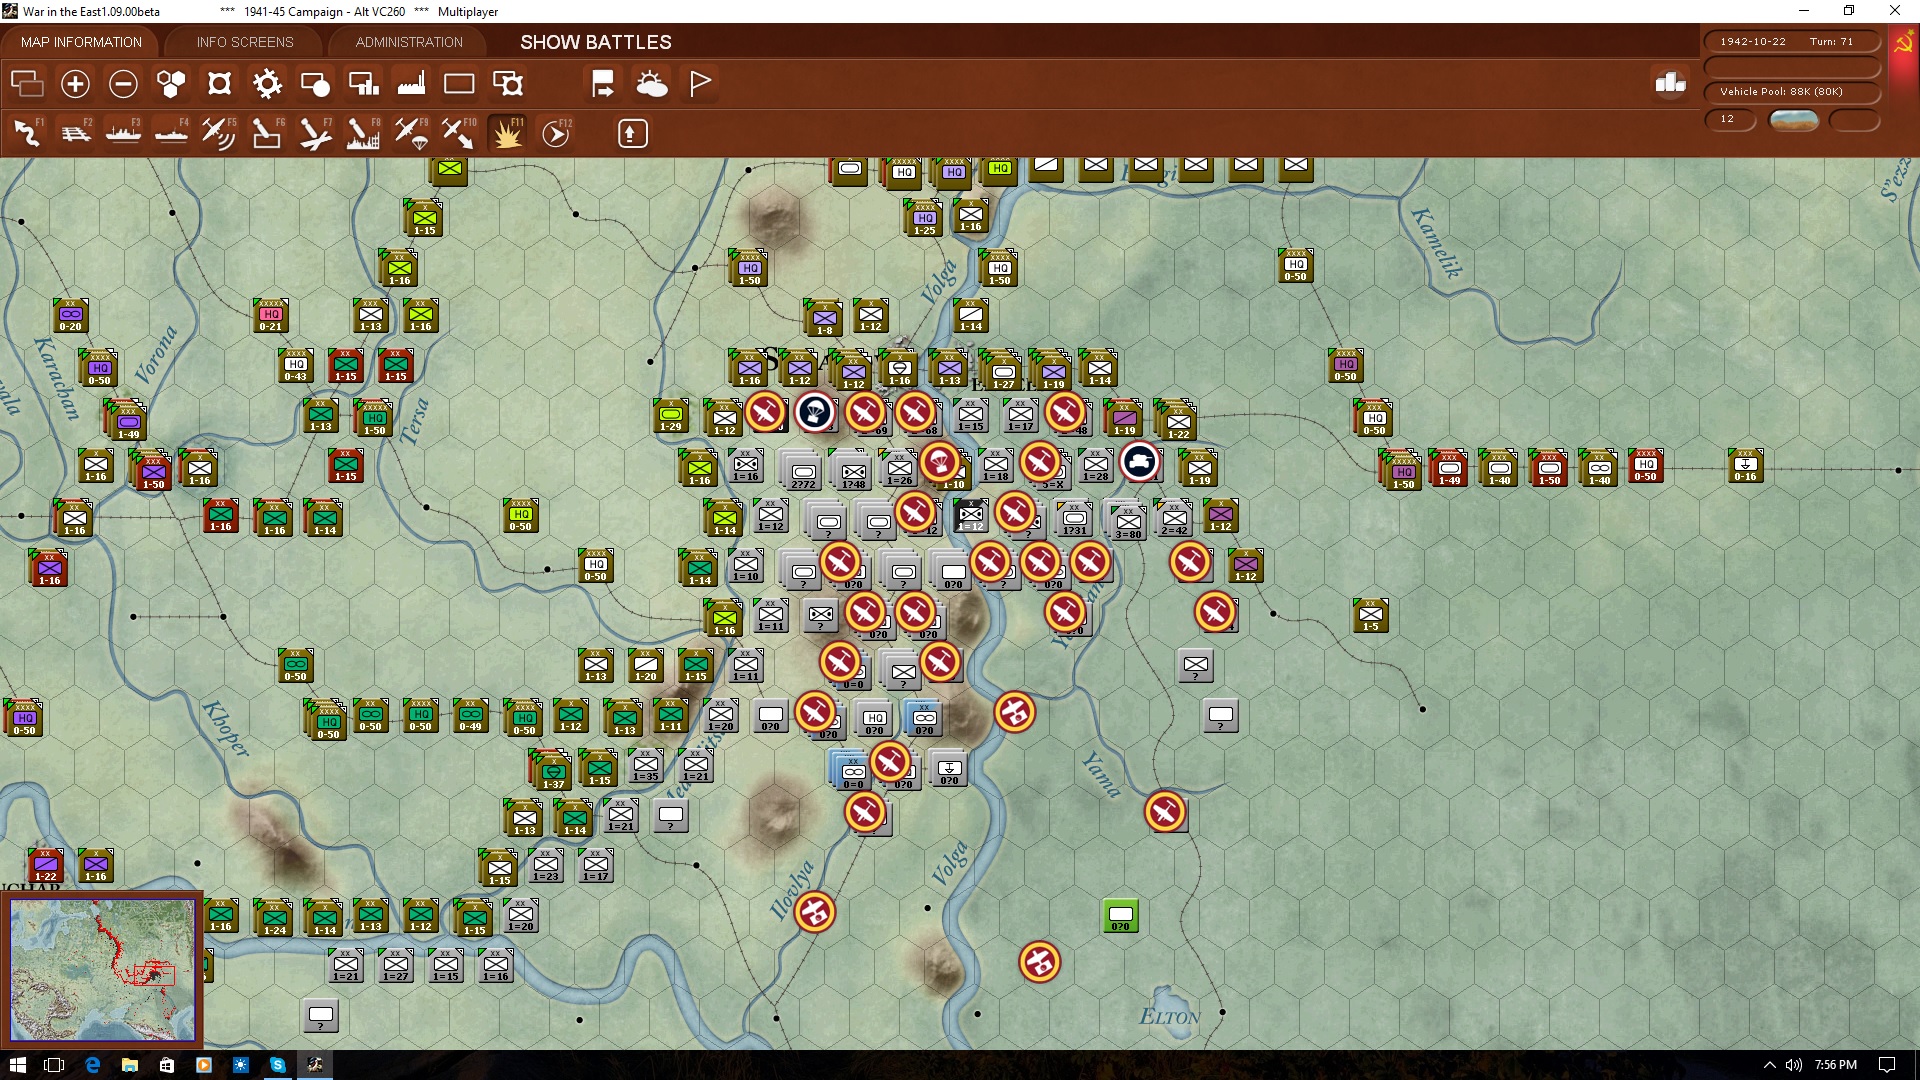The image size is (1920, 1080).
Task: Toggle the hex grid overlay
Action: click(171, 84)
